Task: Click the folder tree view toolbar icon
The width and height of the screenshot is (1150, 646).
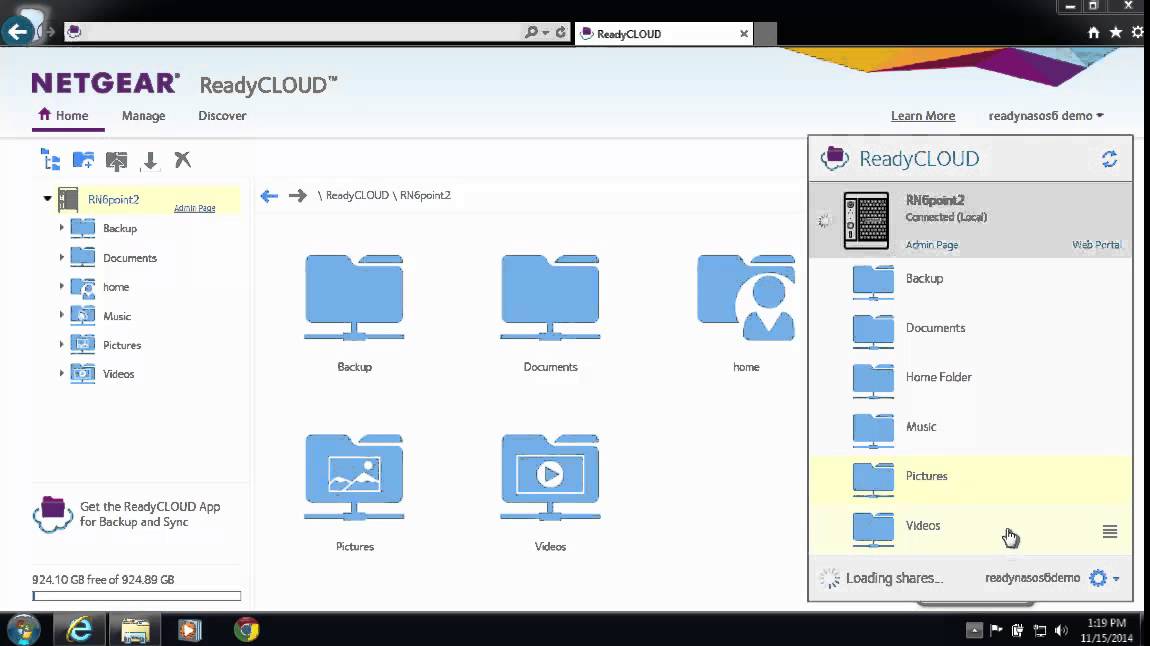Action: (x=51, y=159)
